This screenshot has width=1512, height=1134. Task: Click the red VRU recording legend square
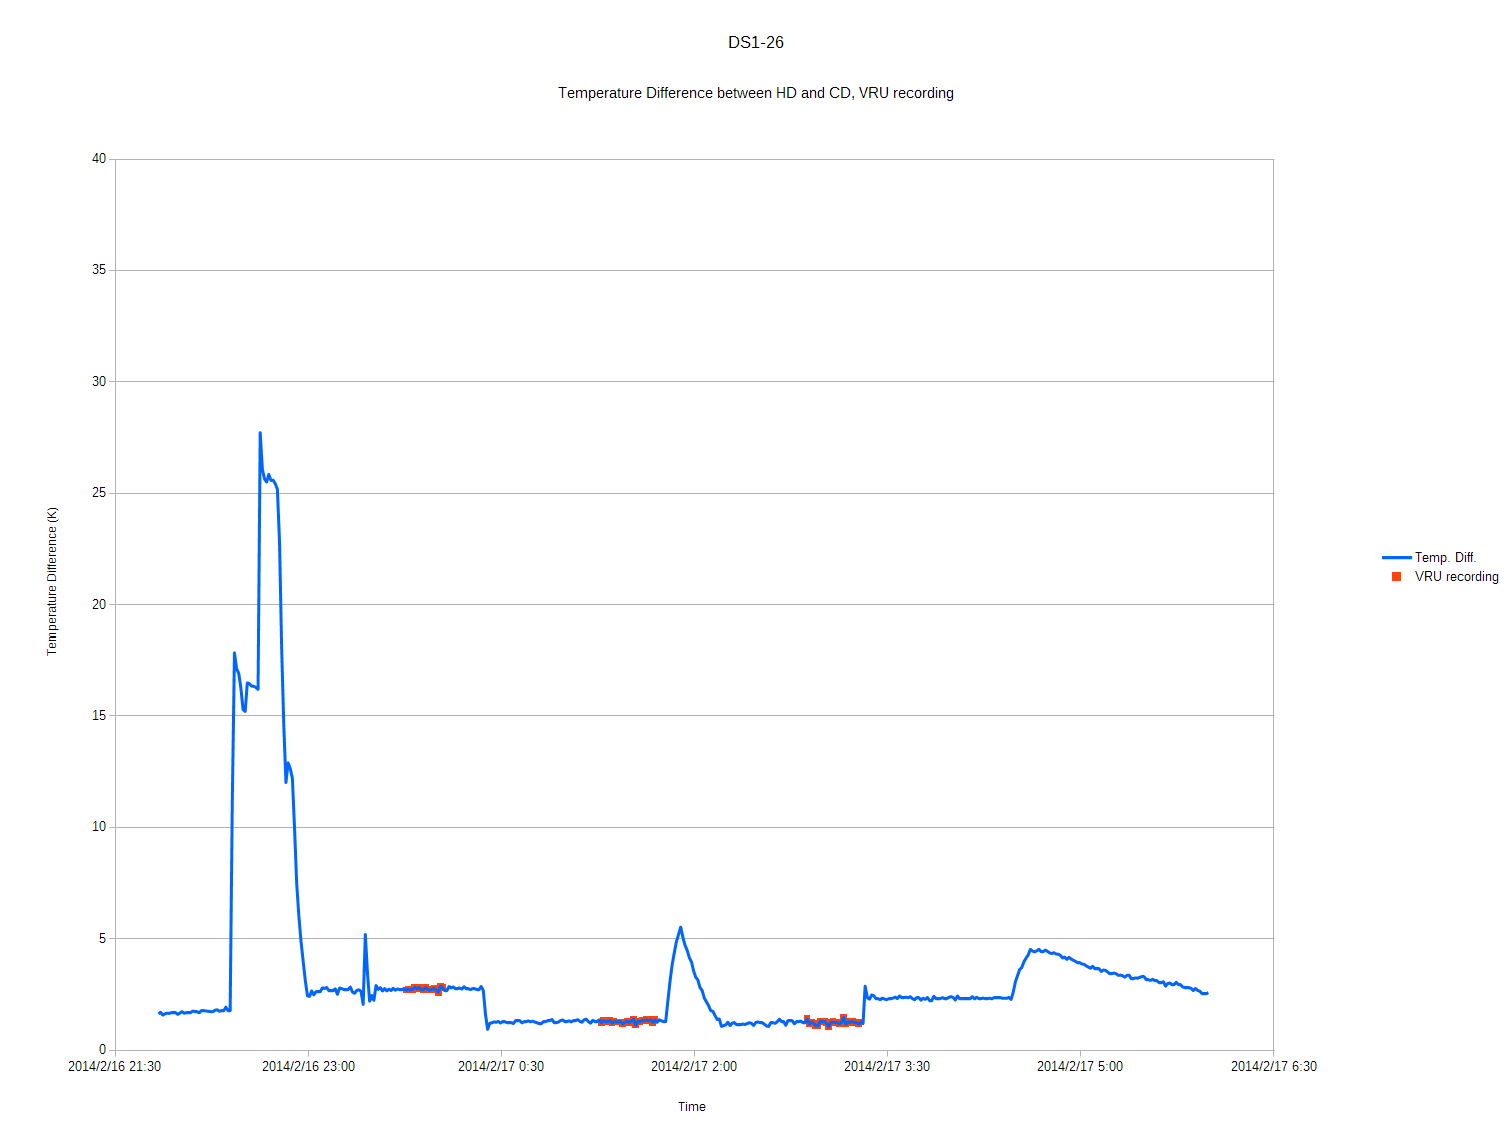point(1396,577)
